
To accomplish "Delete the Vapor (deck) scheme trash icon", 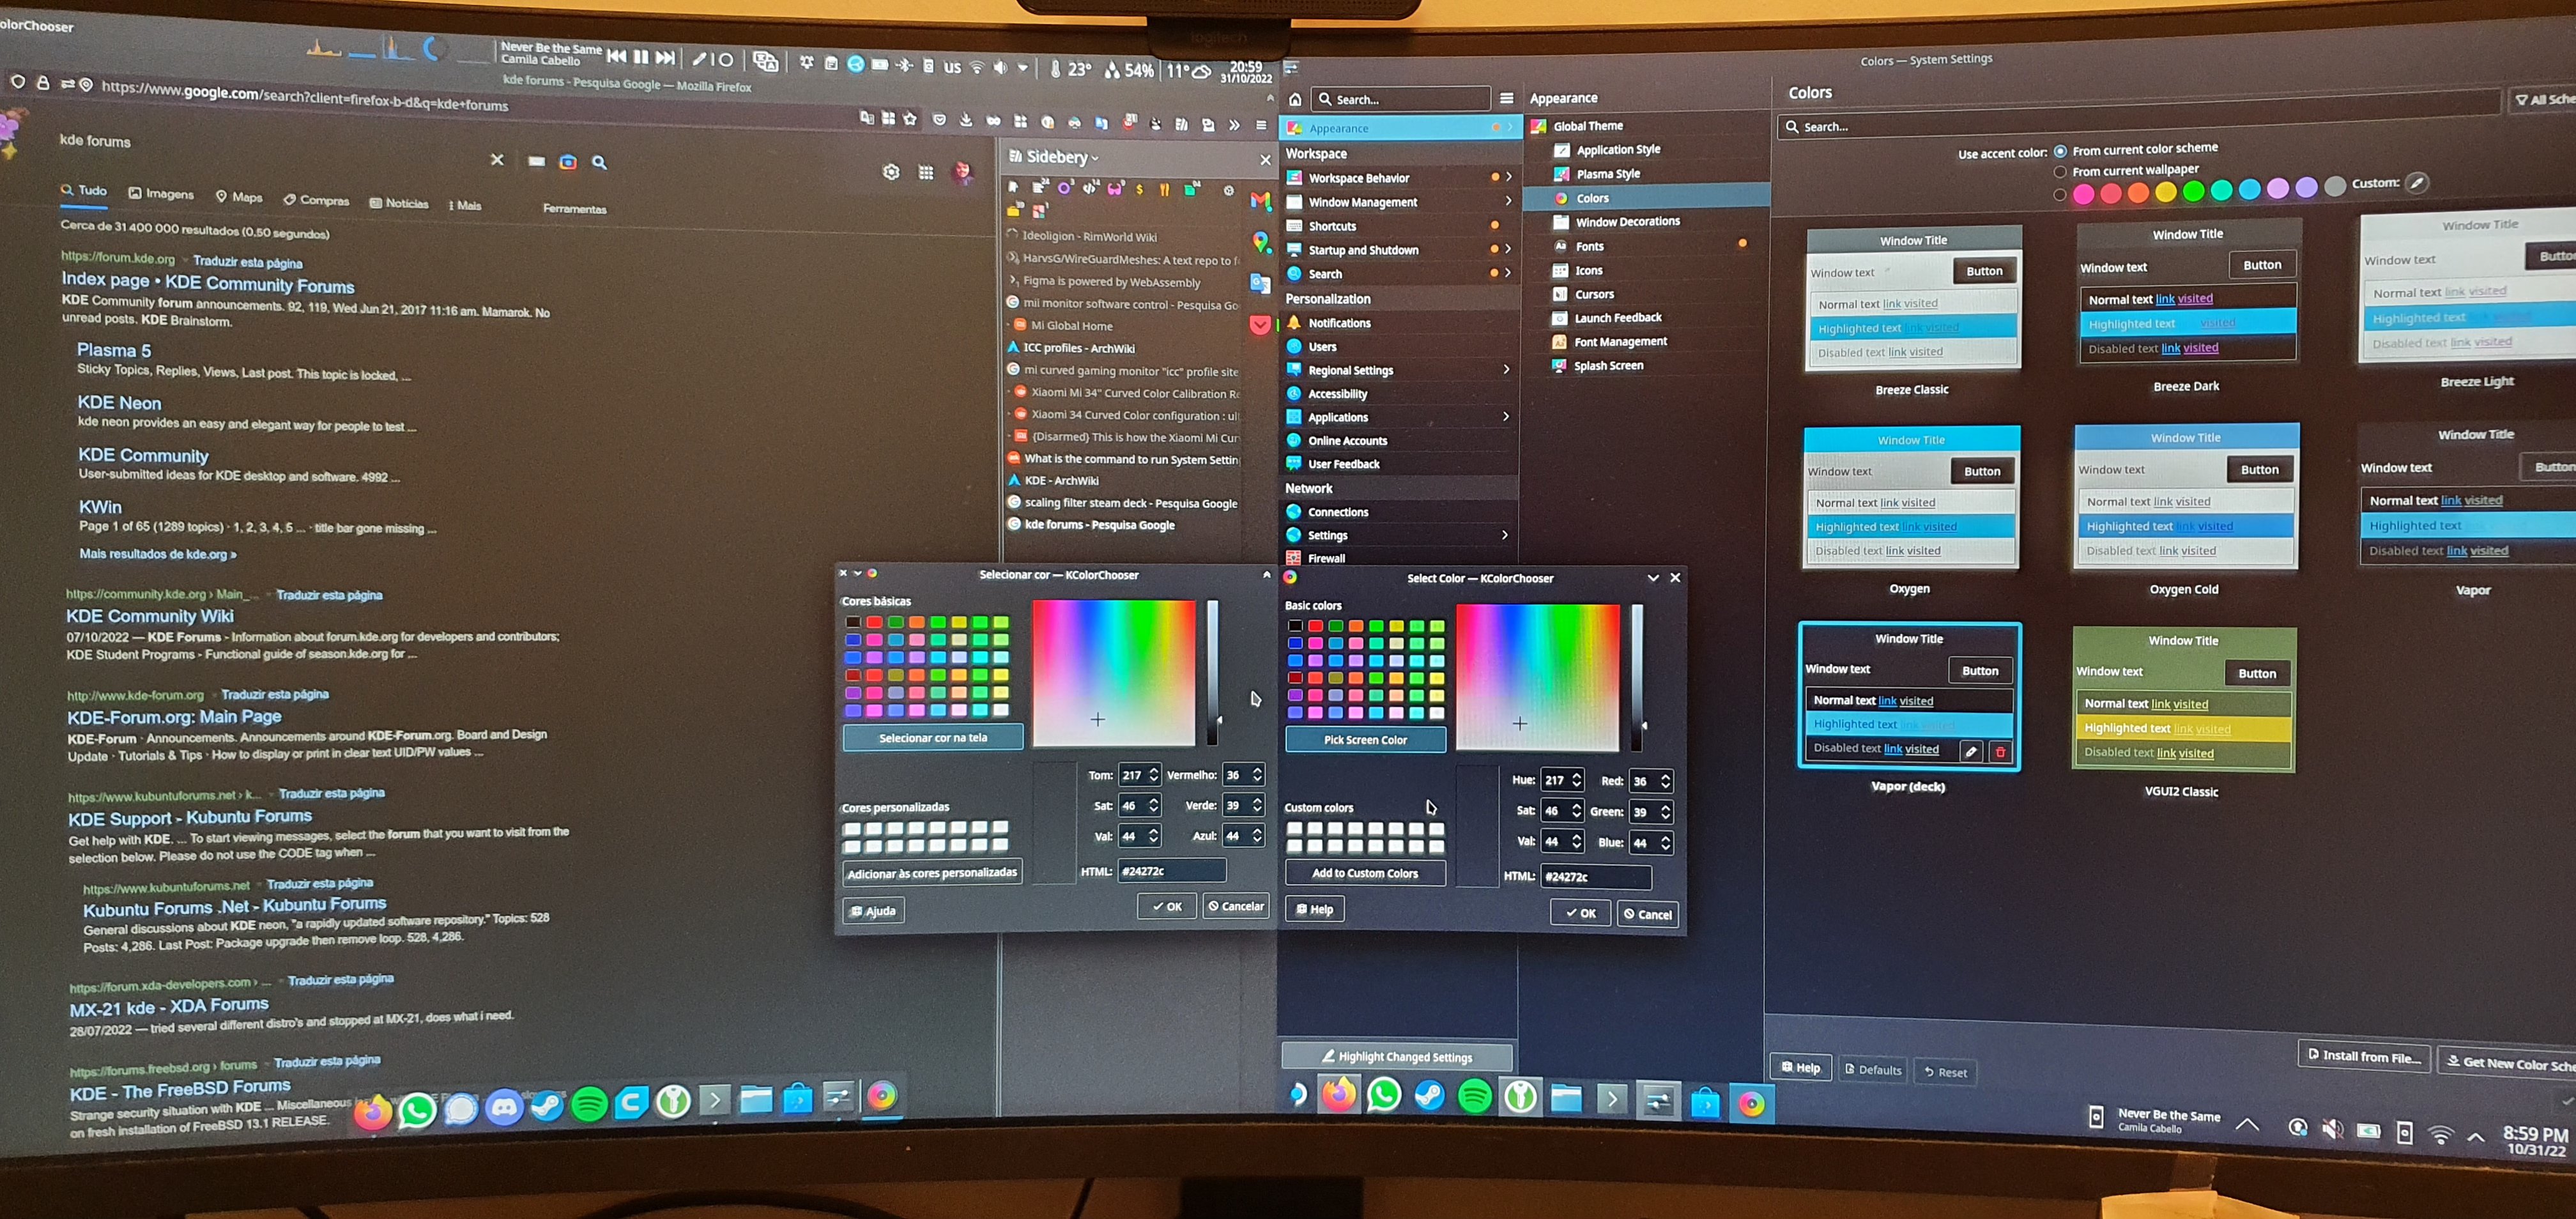I will [2000, 752].
